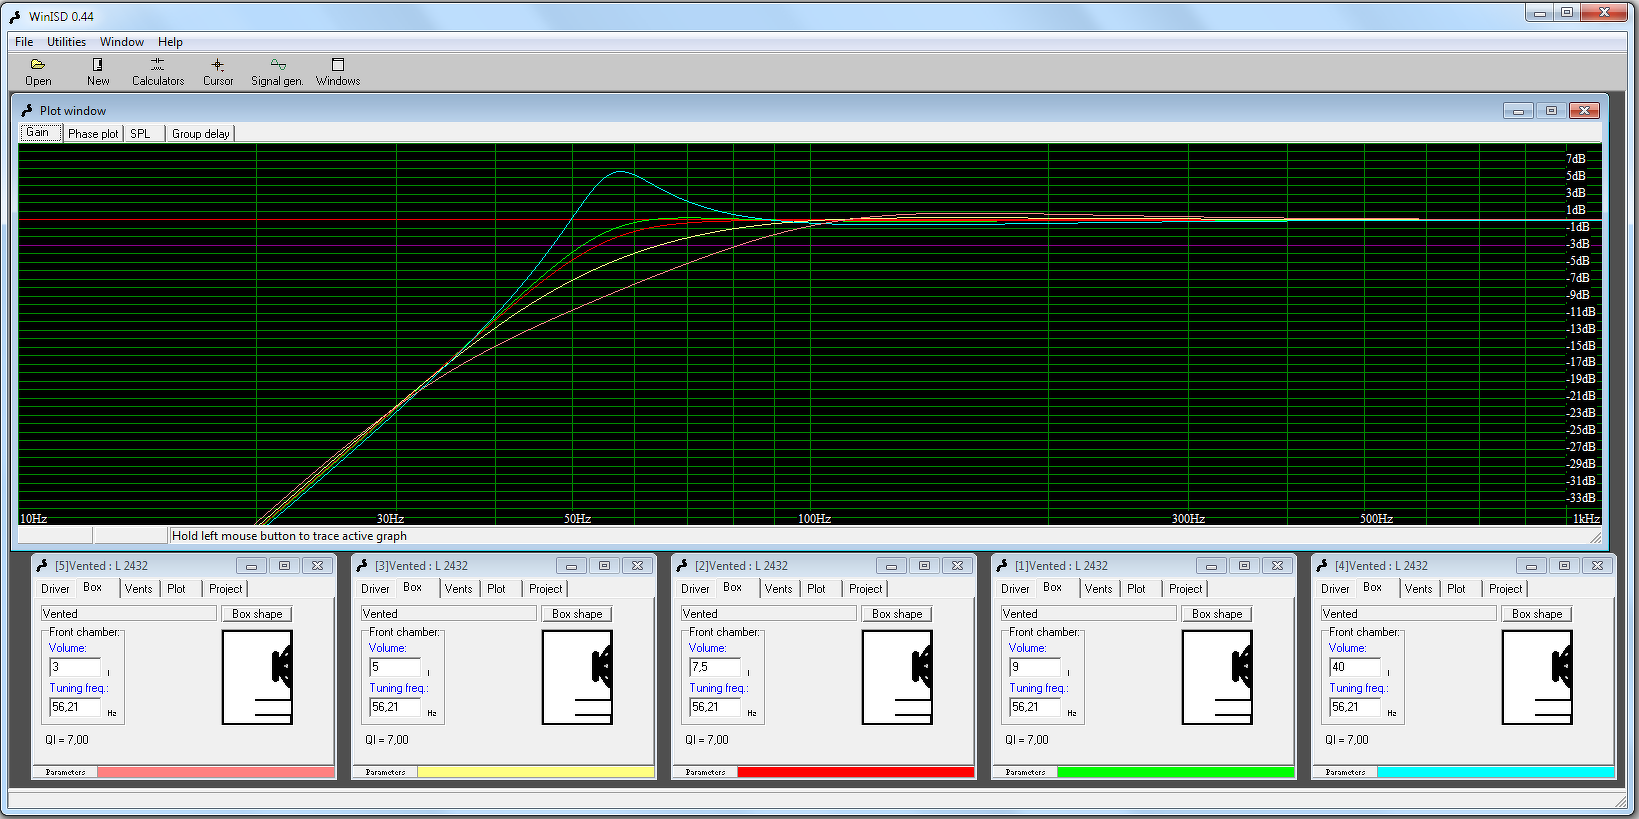Click Box shape button in [2]Vented window
Screen dimensions: 1639x819
[897, 614]
